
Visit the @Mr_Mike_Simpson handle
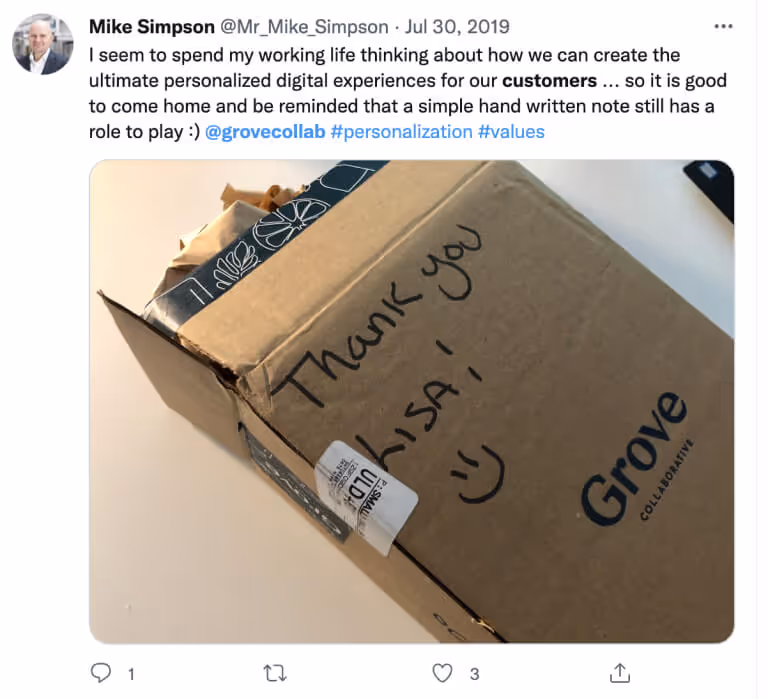[304, 27]
